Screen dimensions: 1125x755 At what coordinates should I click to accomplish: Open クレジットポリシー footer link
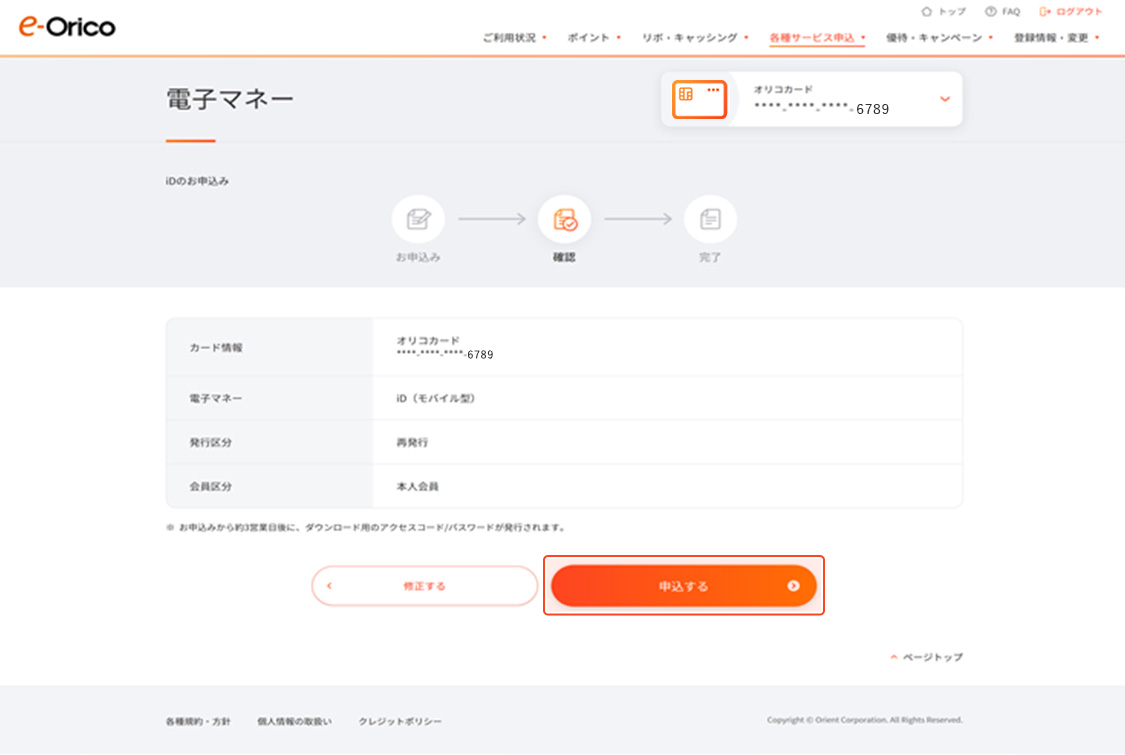pos(400,721)
